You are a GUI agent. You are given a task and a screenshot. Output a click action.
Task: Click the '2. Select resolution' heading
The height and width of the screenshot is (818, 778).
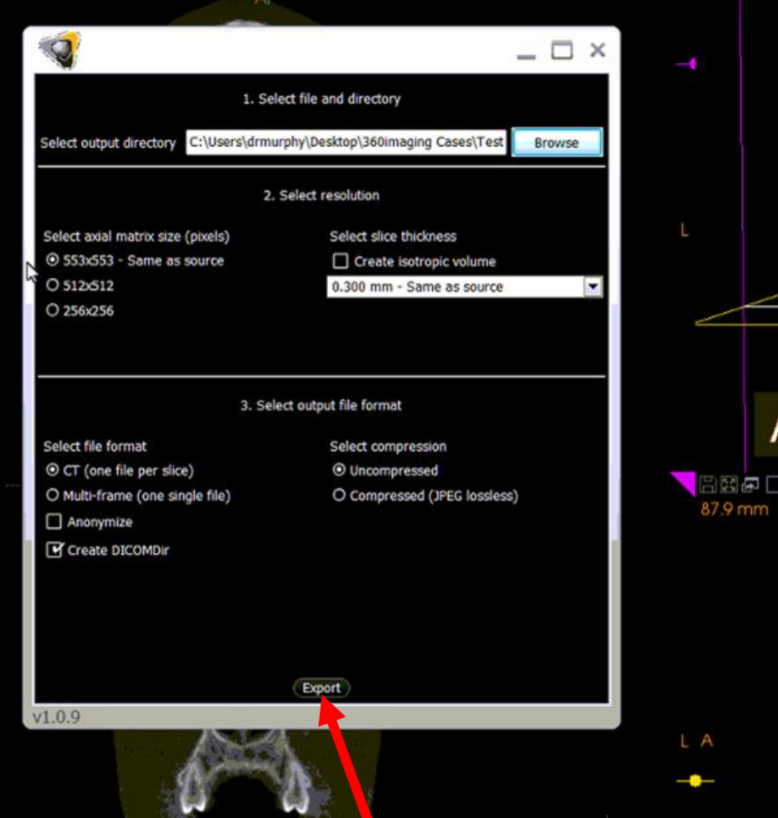(x=321, y=195)
